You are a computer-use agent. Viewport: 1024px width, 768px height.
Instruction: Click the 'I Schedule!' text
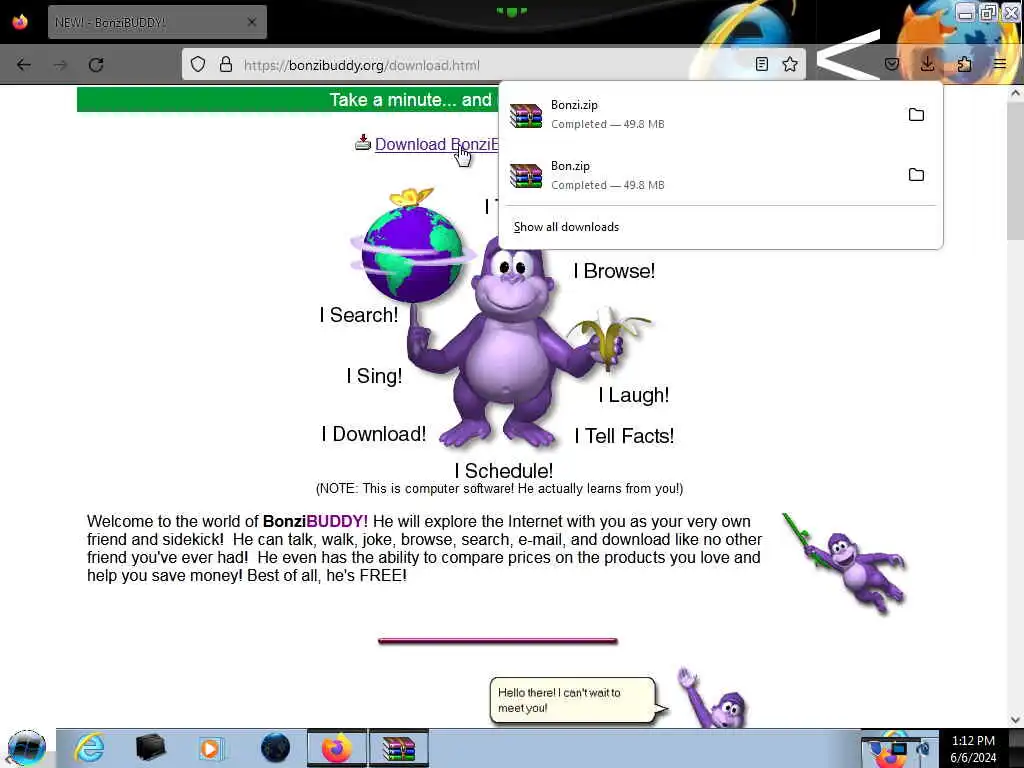click(x=504, y=470)
